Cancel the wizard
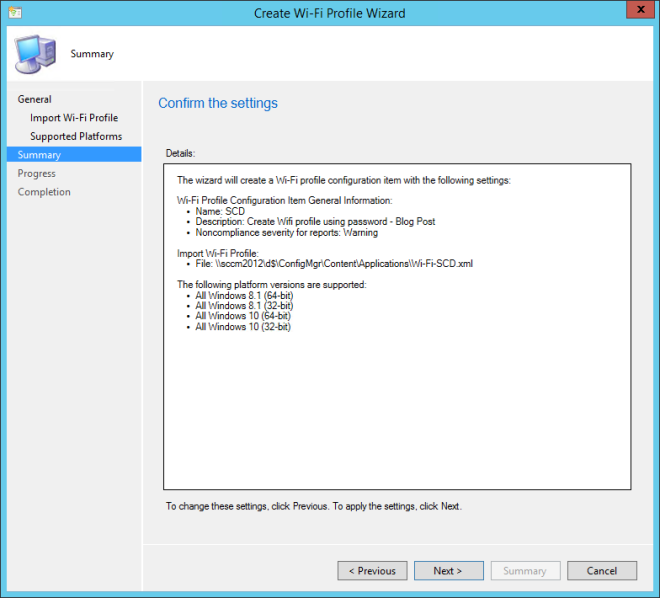This screenshot has height=598, width=660. pyautogui.click(x=601, y=571)
